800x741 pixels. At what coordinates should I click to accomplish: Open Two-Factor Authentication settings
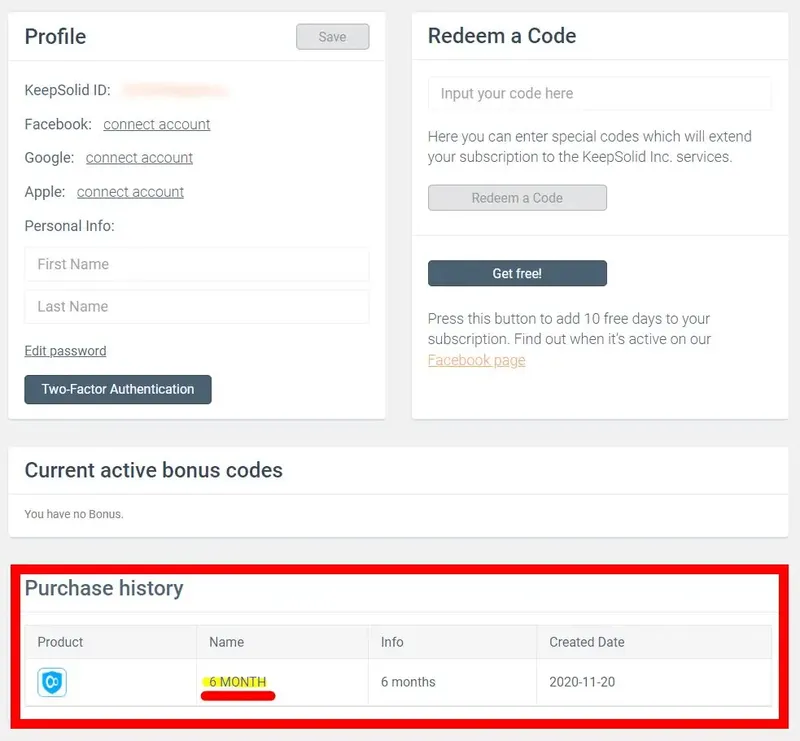click(118, 389)
